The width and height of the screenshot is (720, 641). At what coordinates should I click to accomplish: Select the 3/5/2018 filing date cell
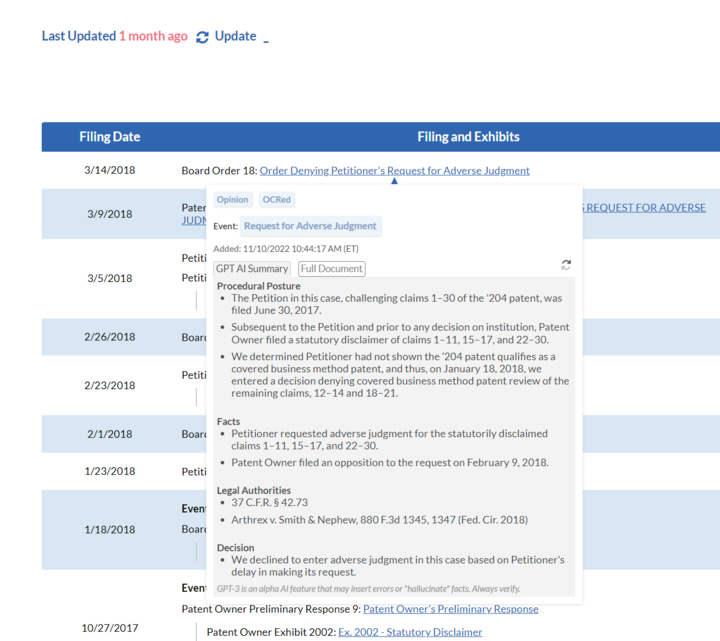pyautogui.click(x=110, y=278)
